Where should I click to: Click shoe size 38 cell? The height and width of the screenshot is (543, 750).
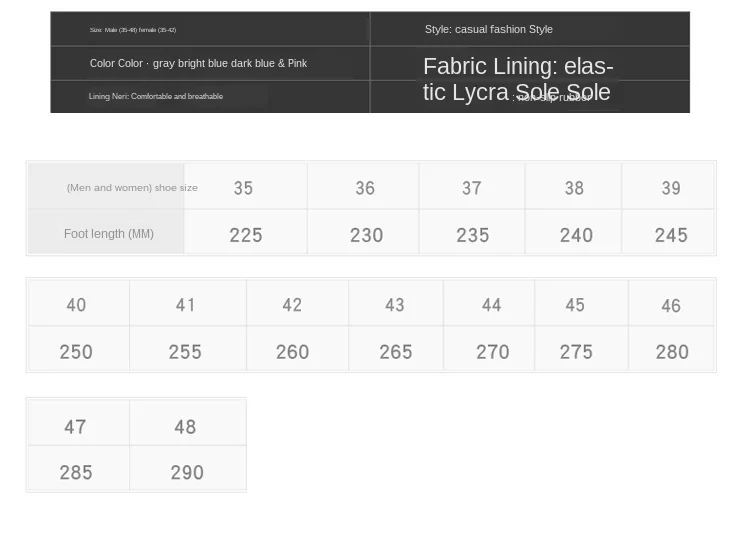coord(573,187)
